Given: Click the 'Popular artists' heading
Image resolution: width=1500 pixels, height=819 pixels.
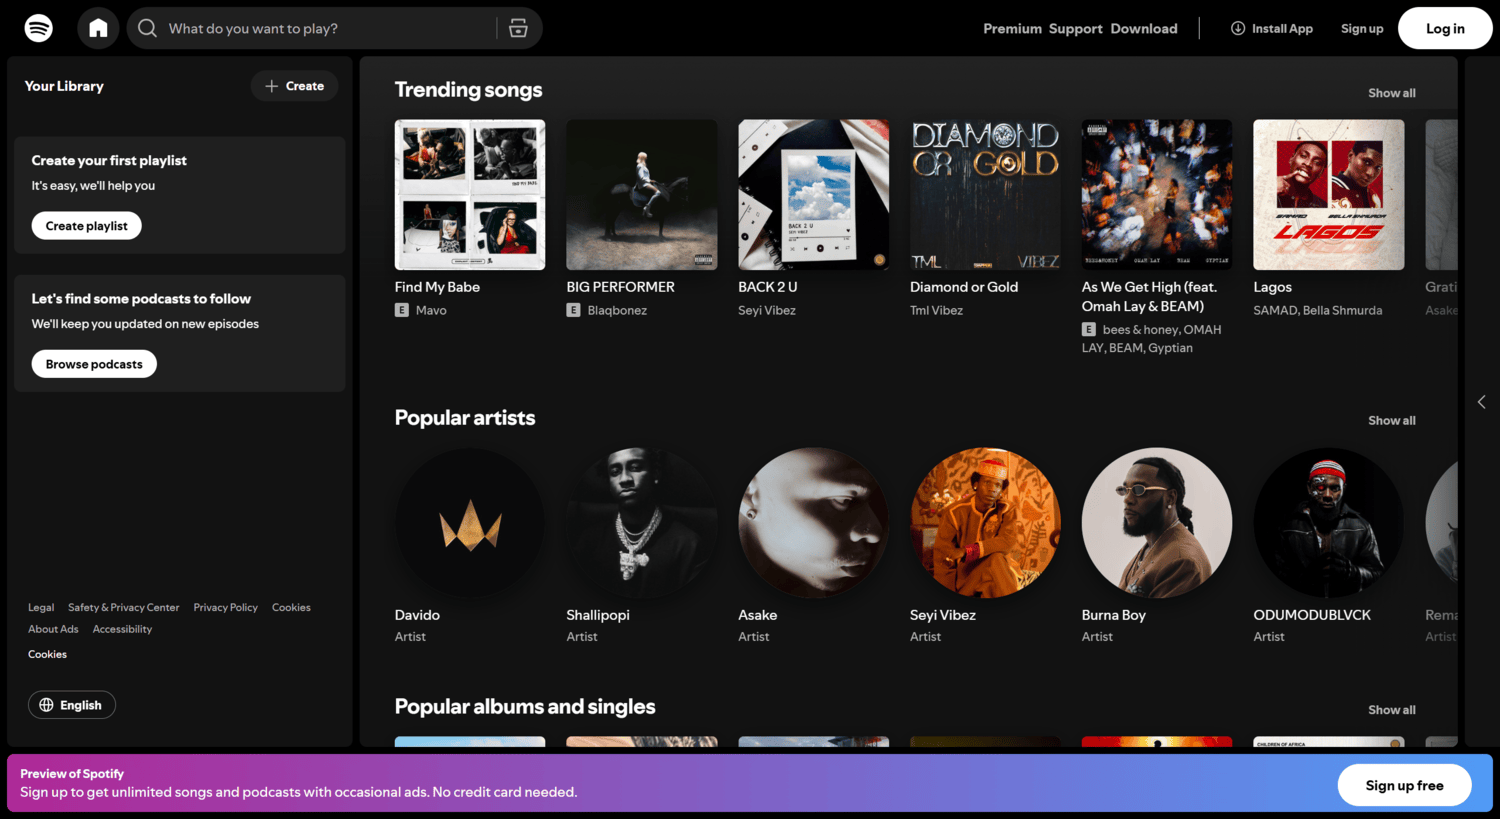Looking at the screenshot, I should (465, 418).
